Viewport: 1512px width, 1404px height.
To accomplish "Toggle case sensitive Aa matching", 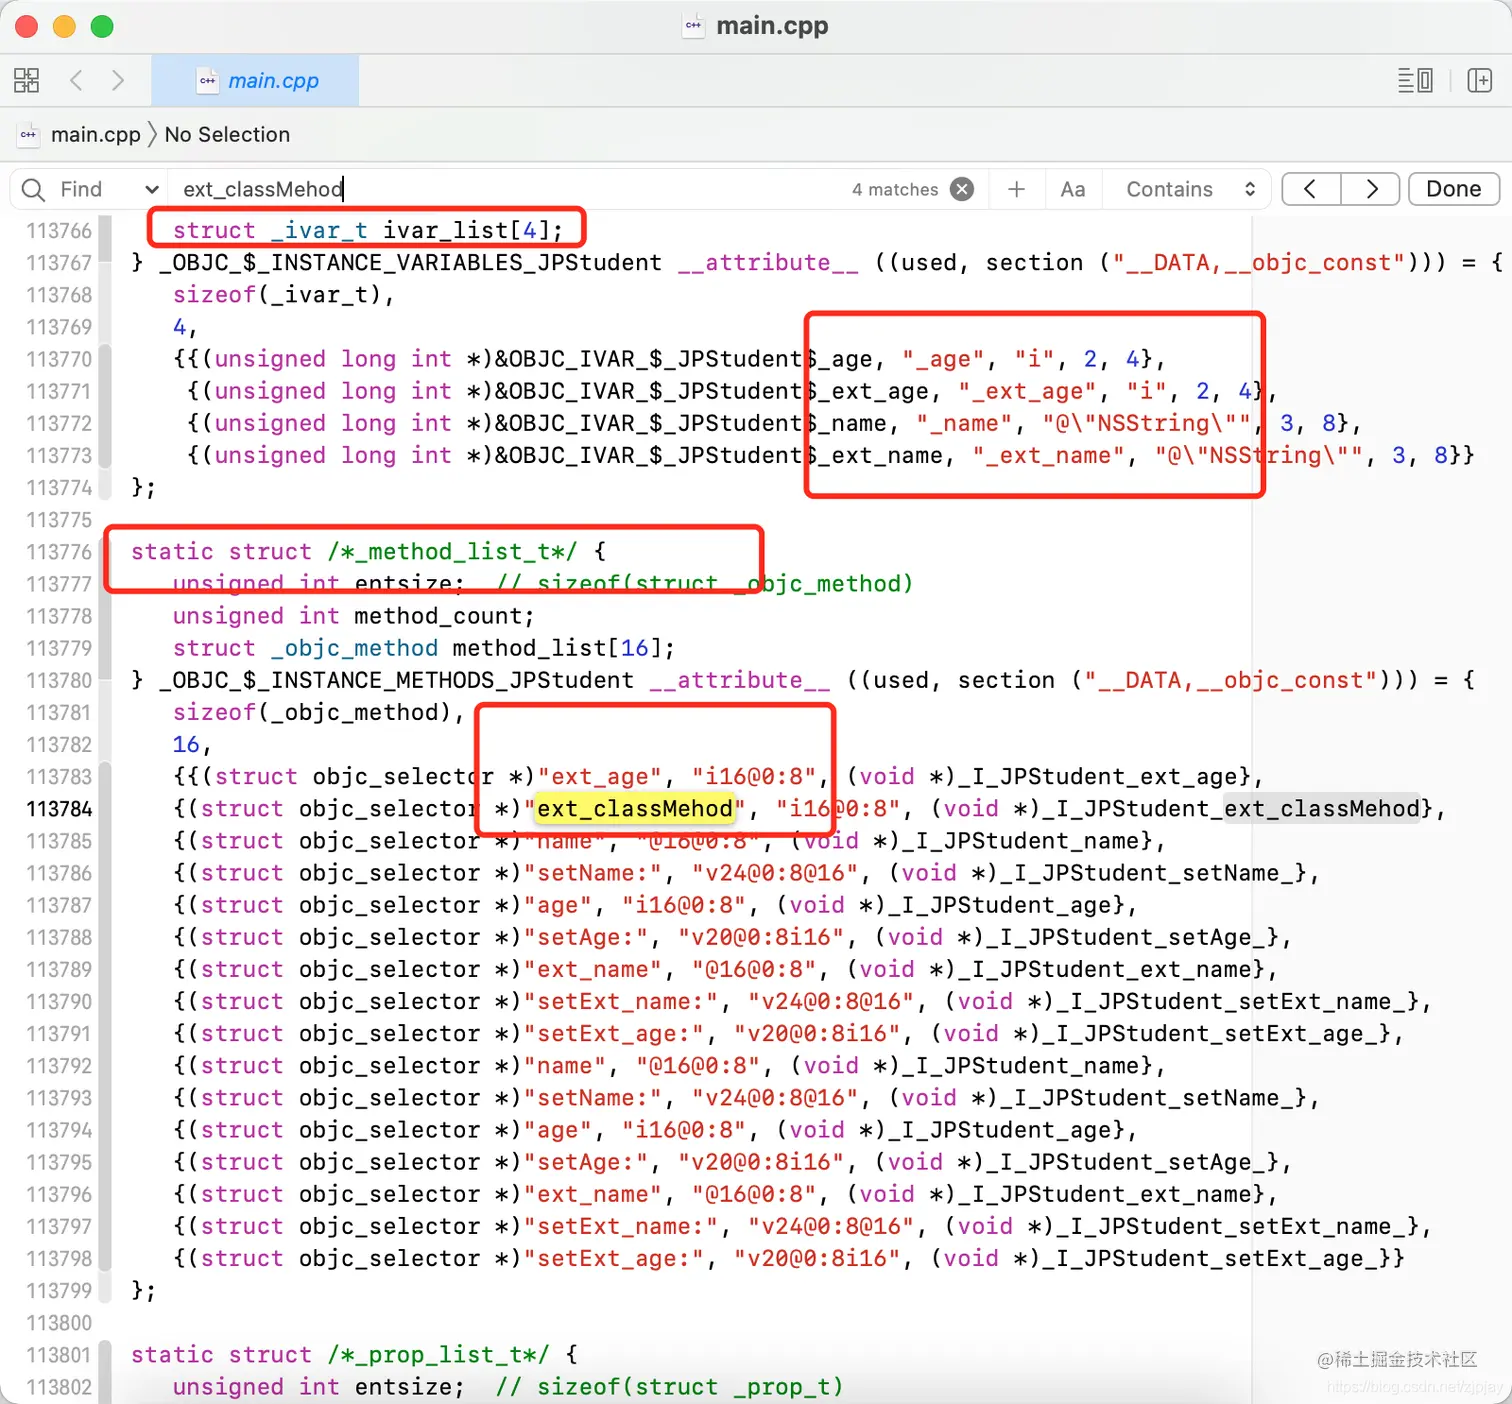I will pos(1073,189).
